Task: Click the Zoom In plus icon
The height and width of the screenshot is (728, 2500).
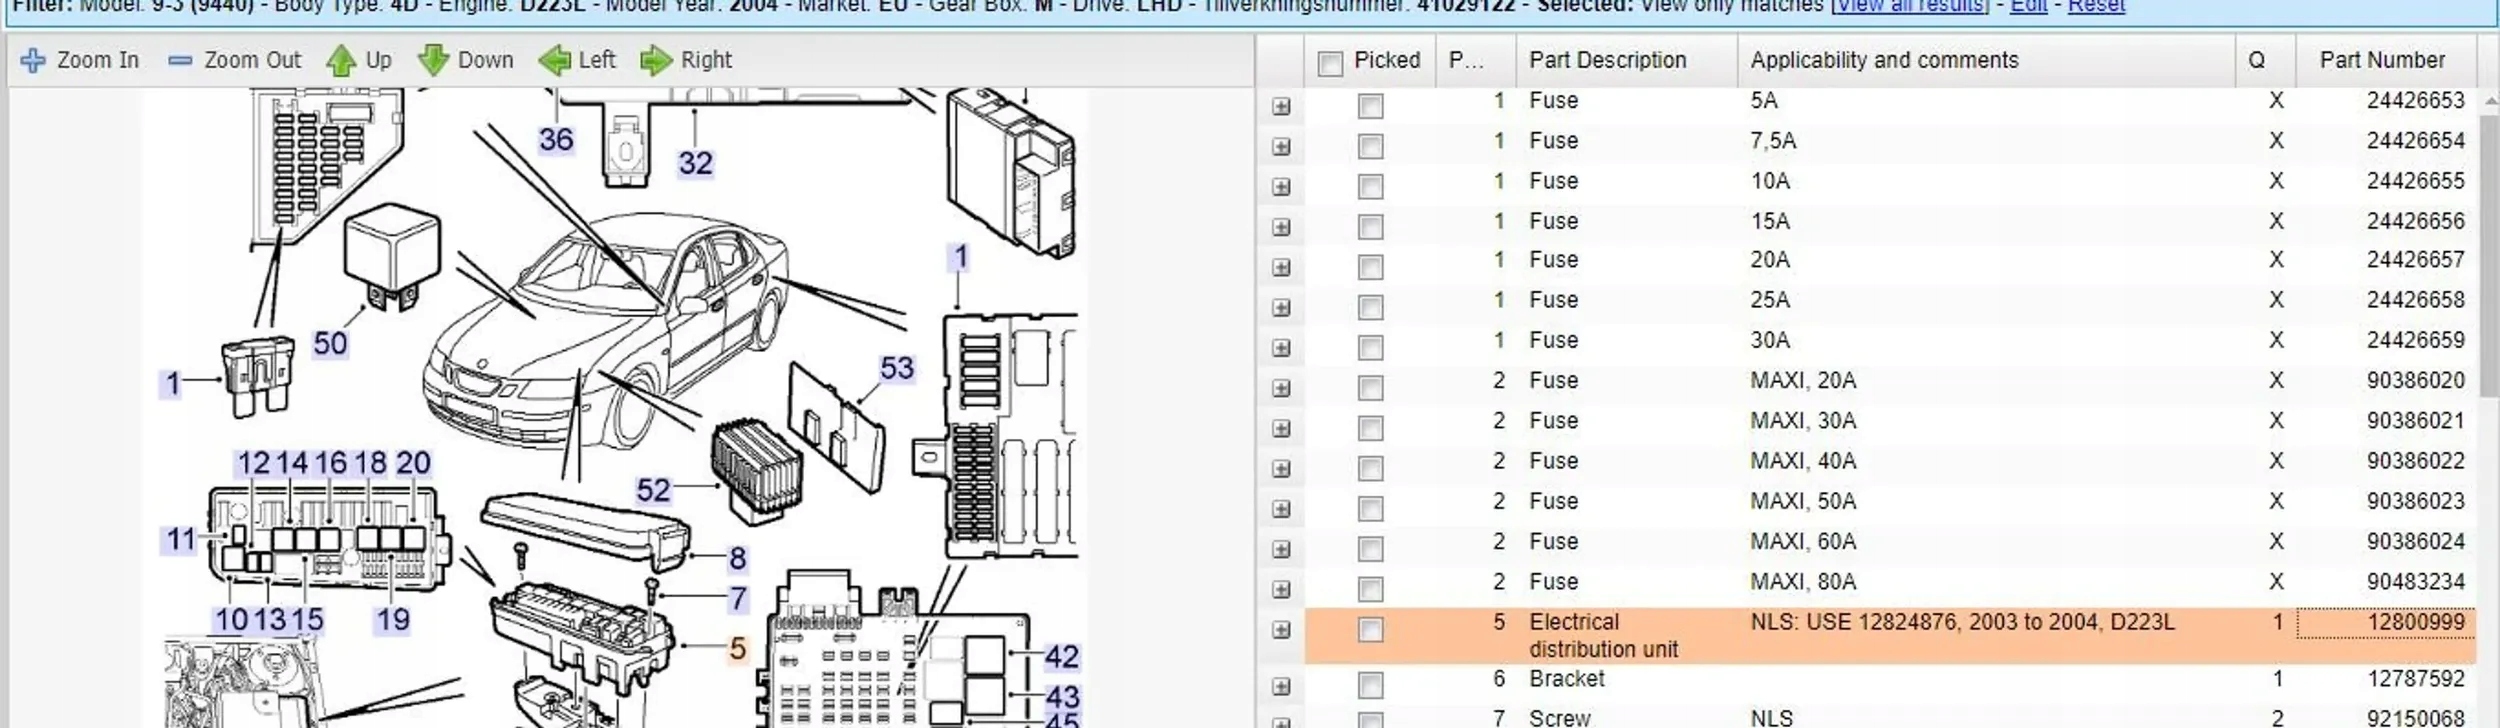Action: point(33,61)
